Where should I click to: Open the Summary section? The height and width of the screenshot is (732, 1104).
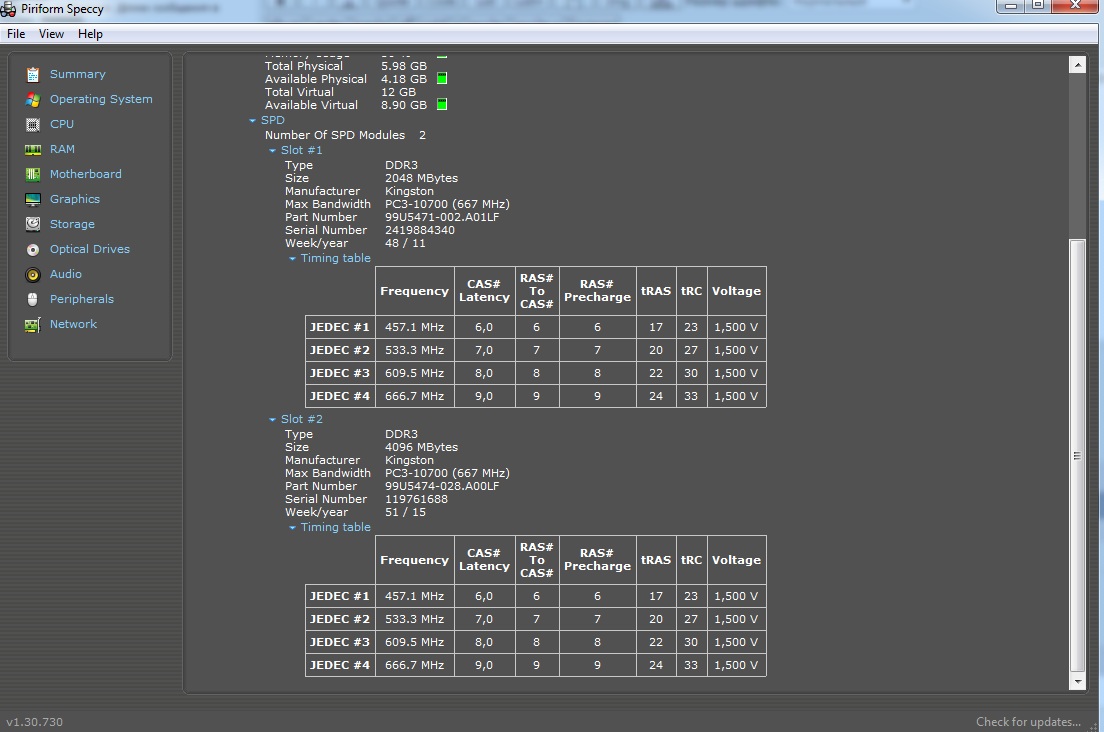click(x=77, y=74)
